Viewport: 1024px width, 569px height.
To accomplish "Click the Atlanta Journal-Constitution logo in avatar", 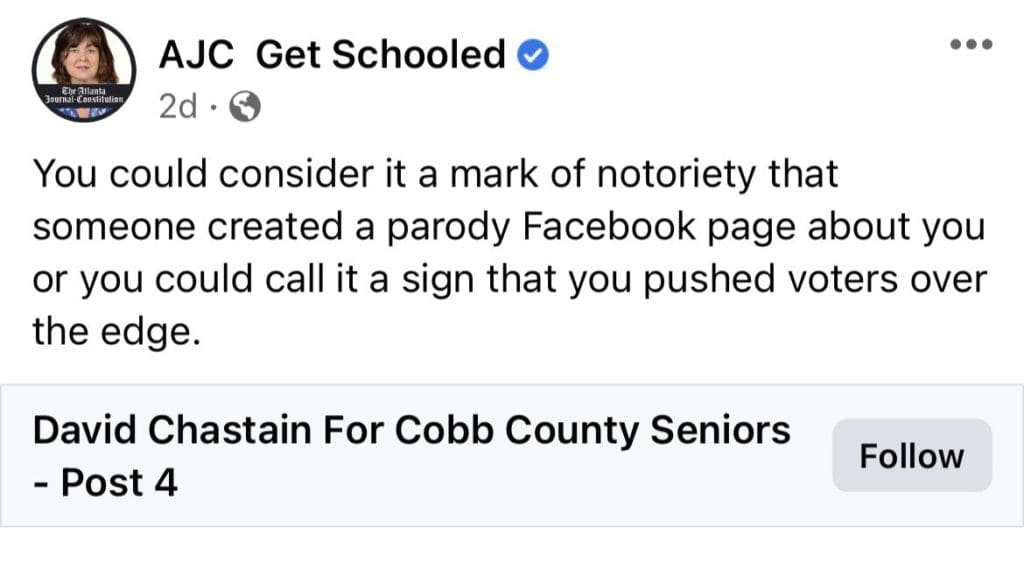I will coord(84,95).
